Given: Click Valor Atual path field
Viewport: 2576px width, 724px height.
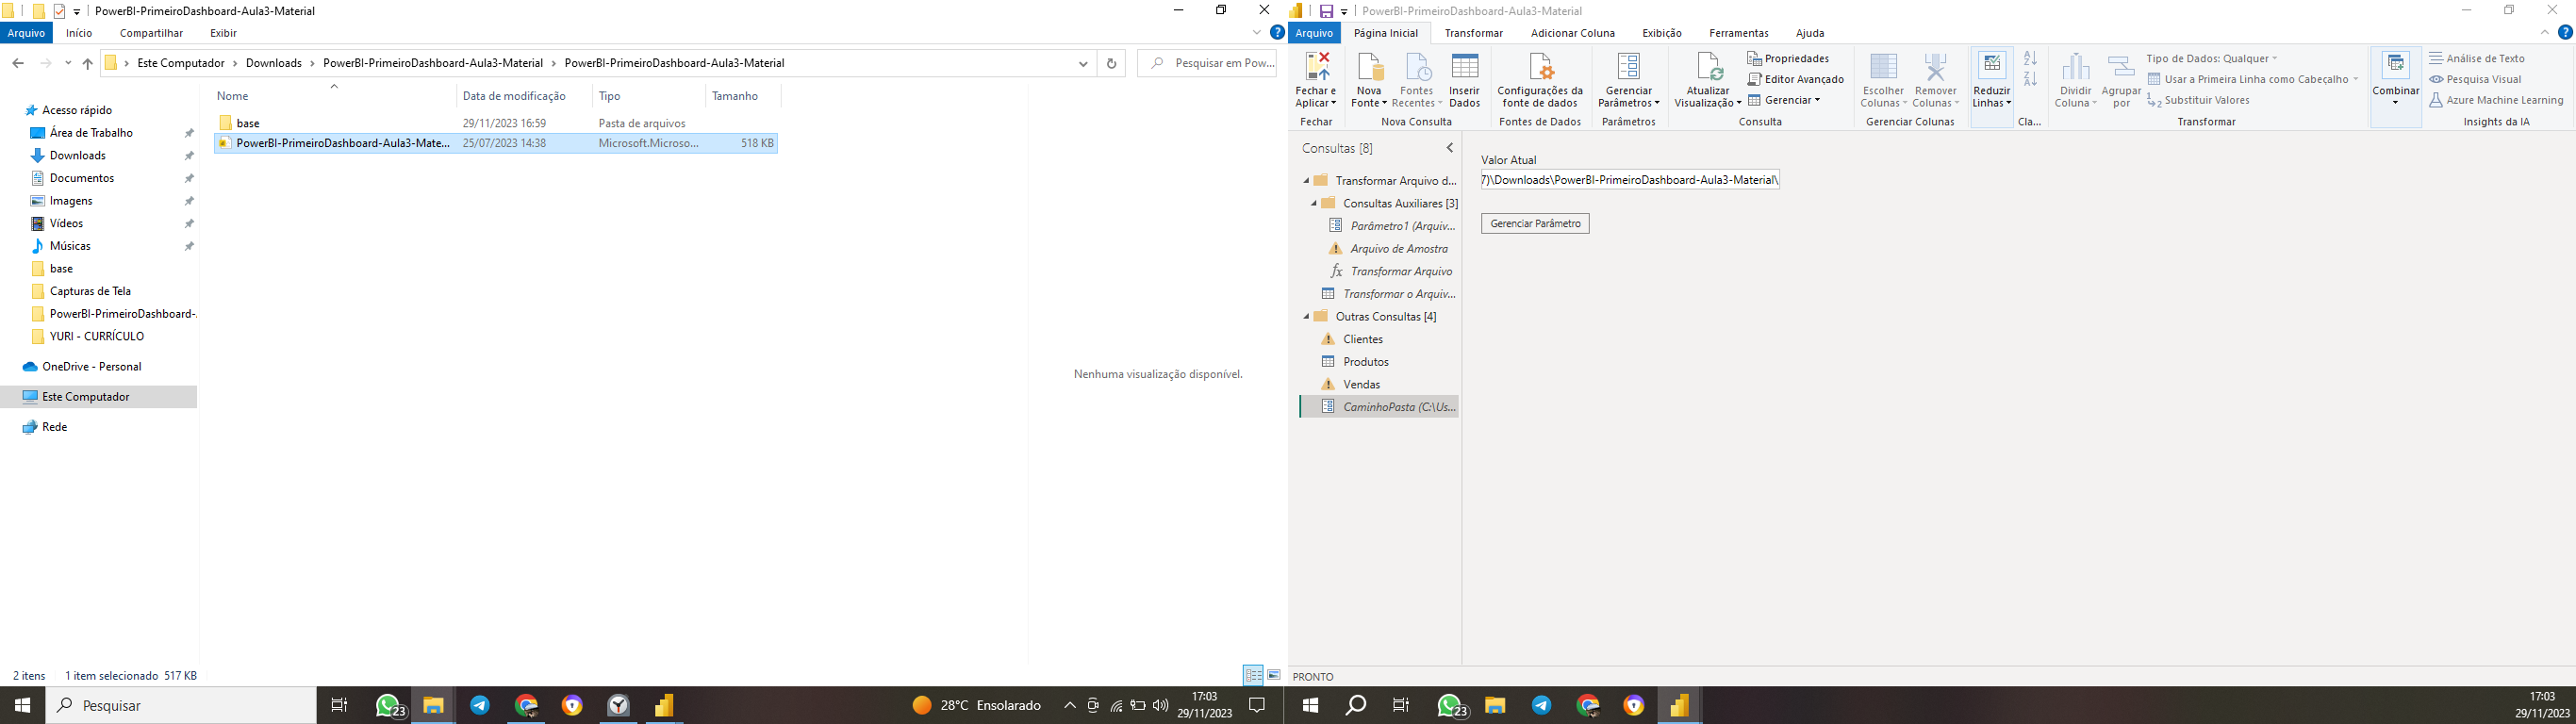Looking at the screenshot, I should (1630, 180).
